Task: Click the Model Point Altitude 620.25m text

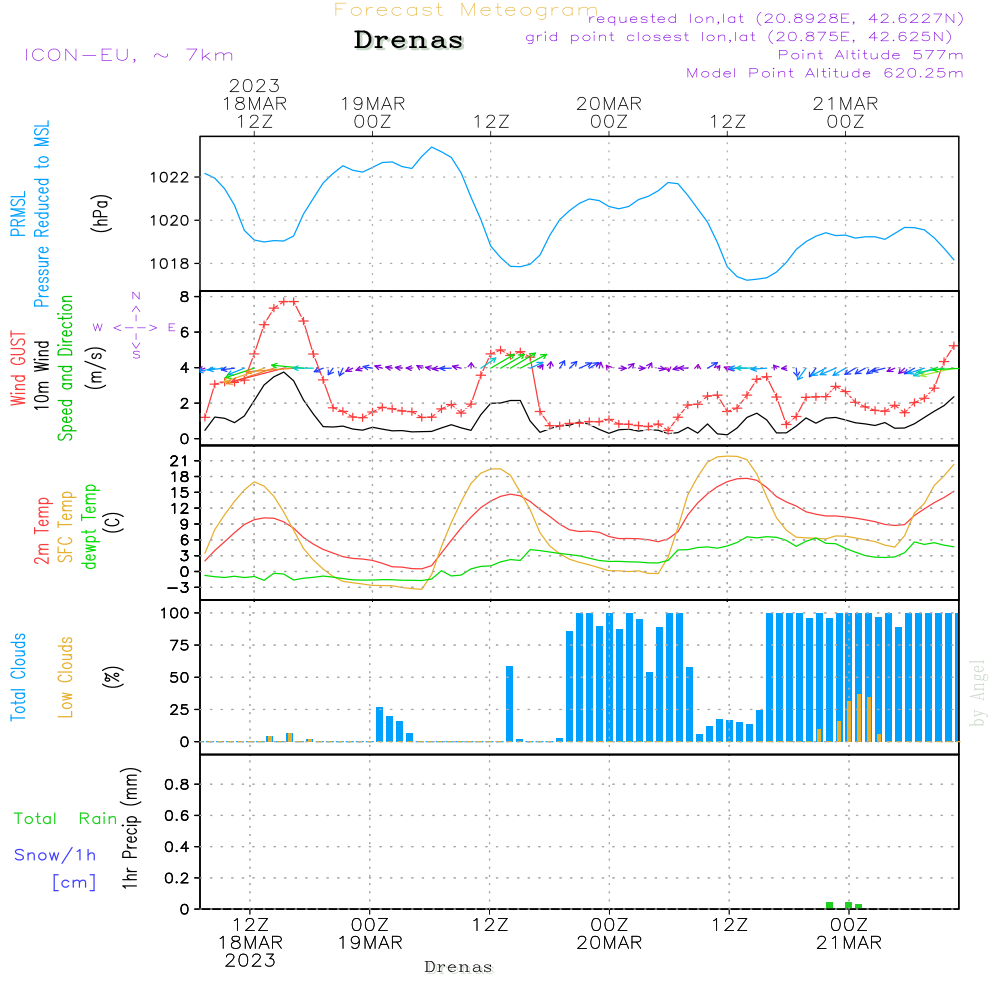Action: point(824,73)
